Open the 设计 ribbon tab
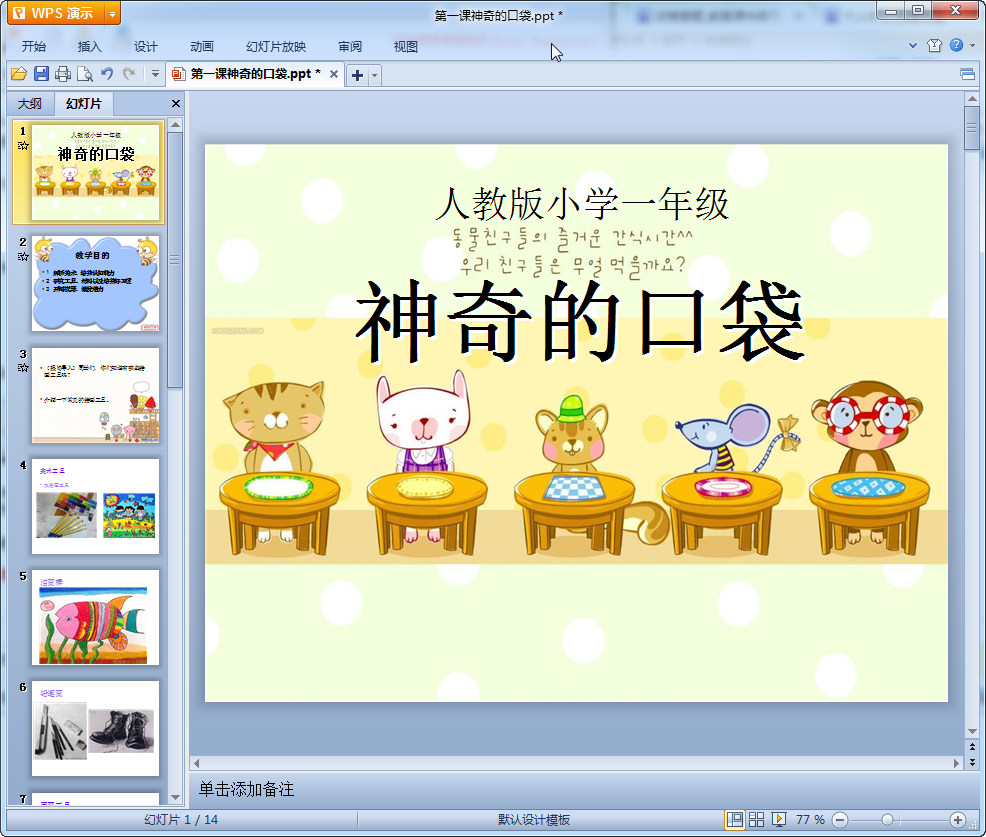 (145, 47)
